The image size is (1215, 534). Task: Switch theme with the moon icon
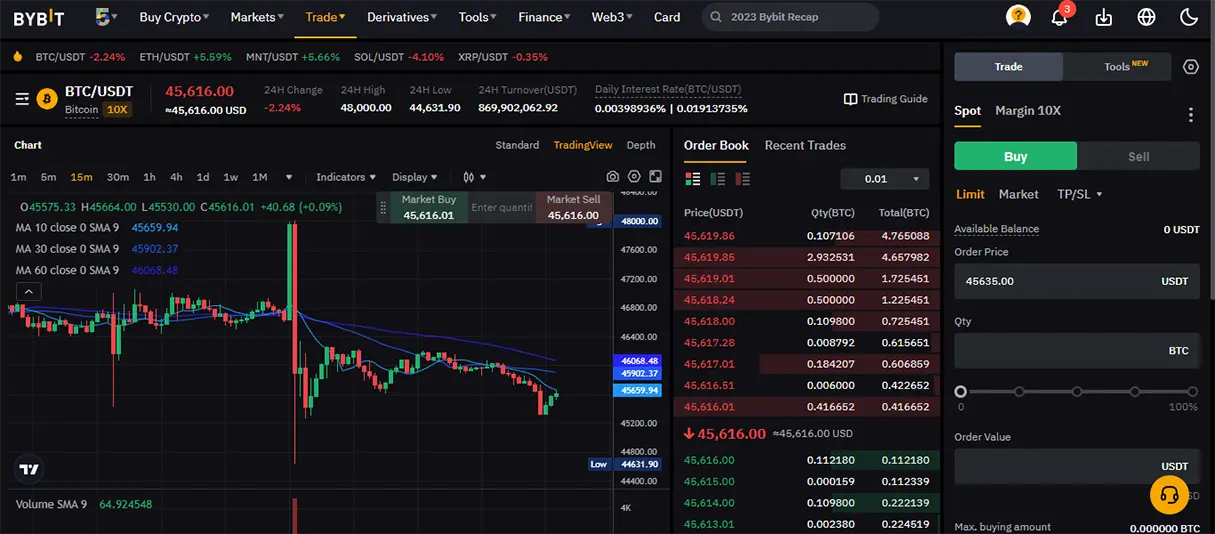[1188, 17]
